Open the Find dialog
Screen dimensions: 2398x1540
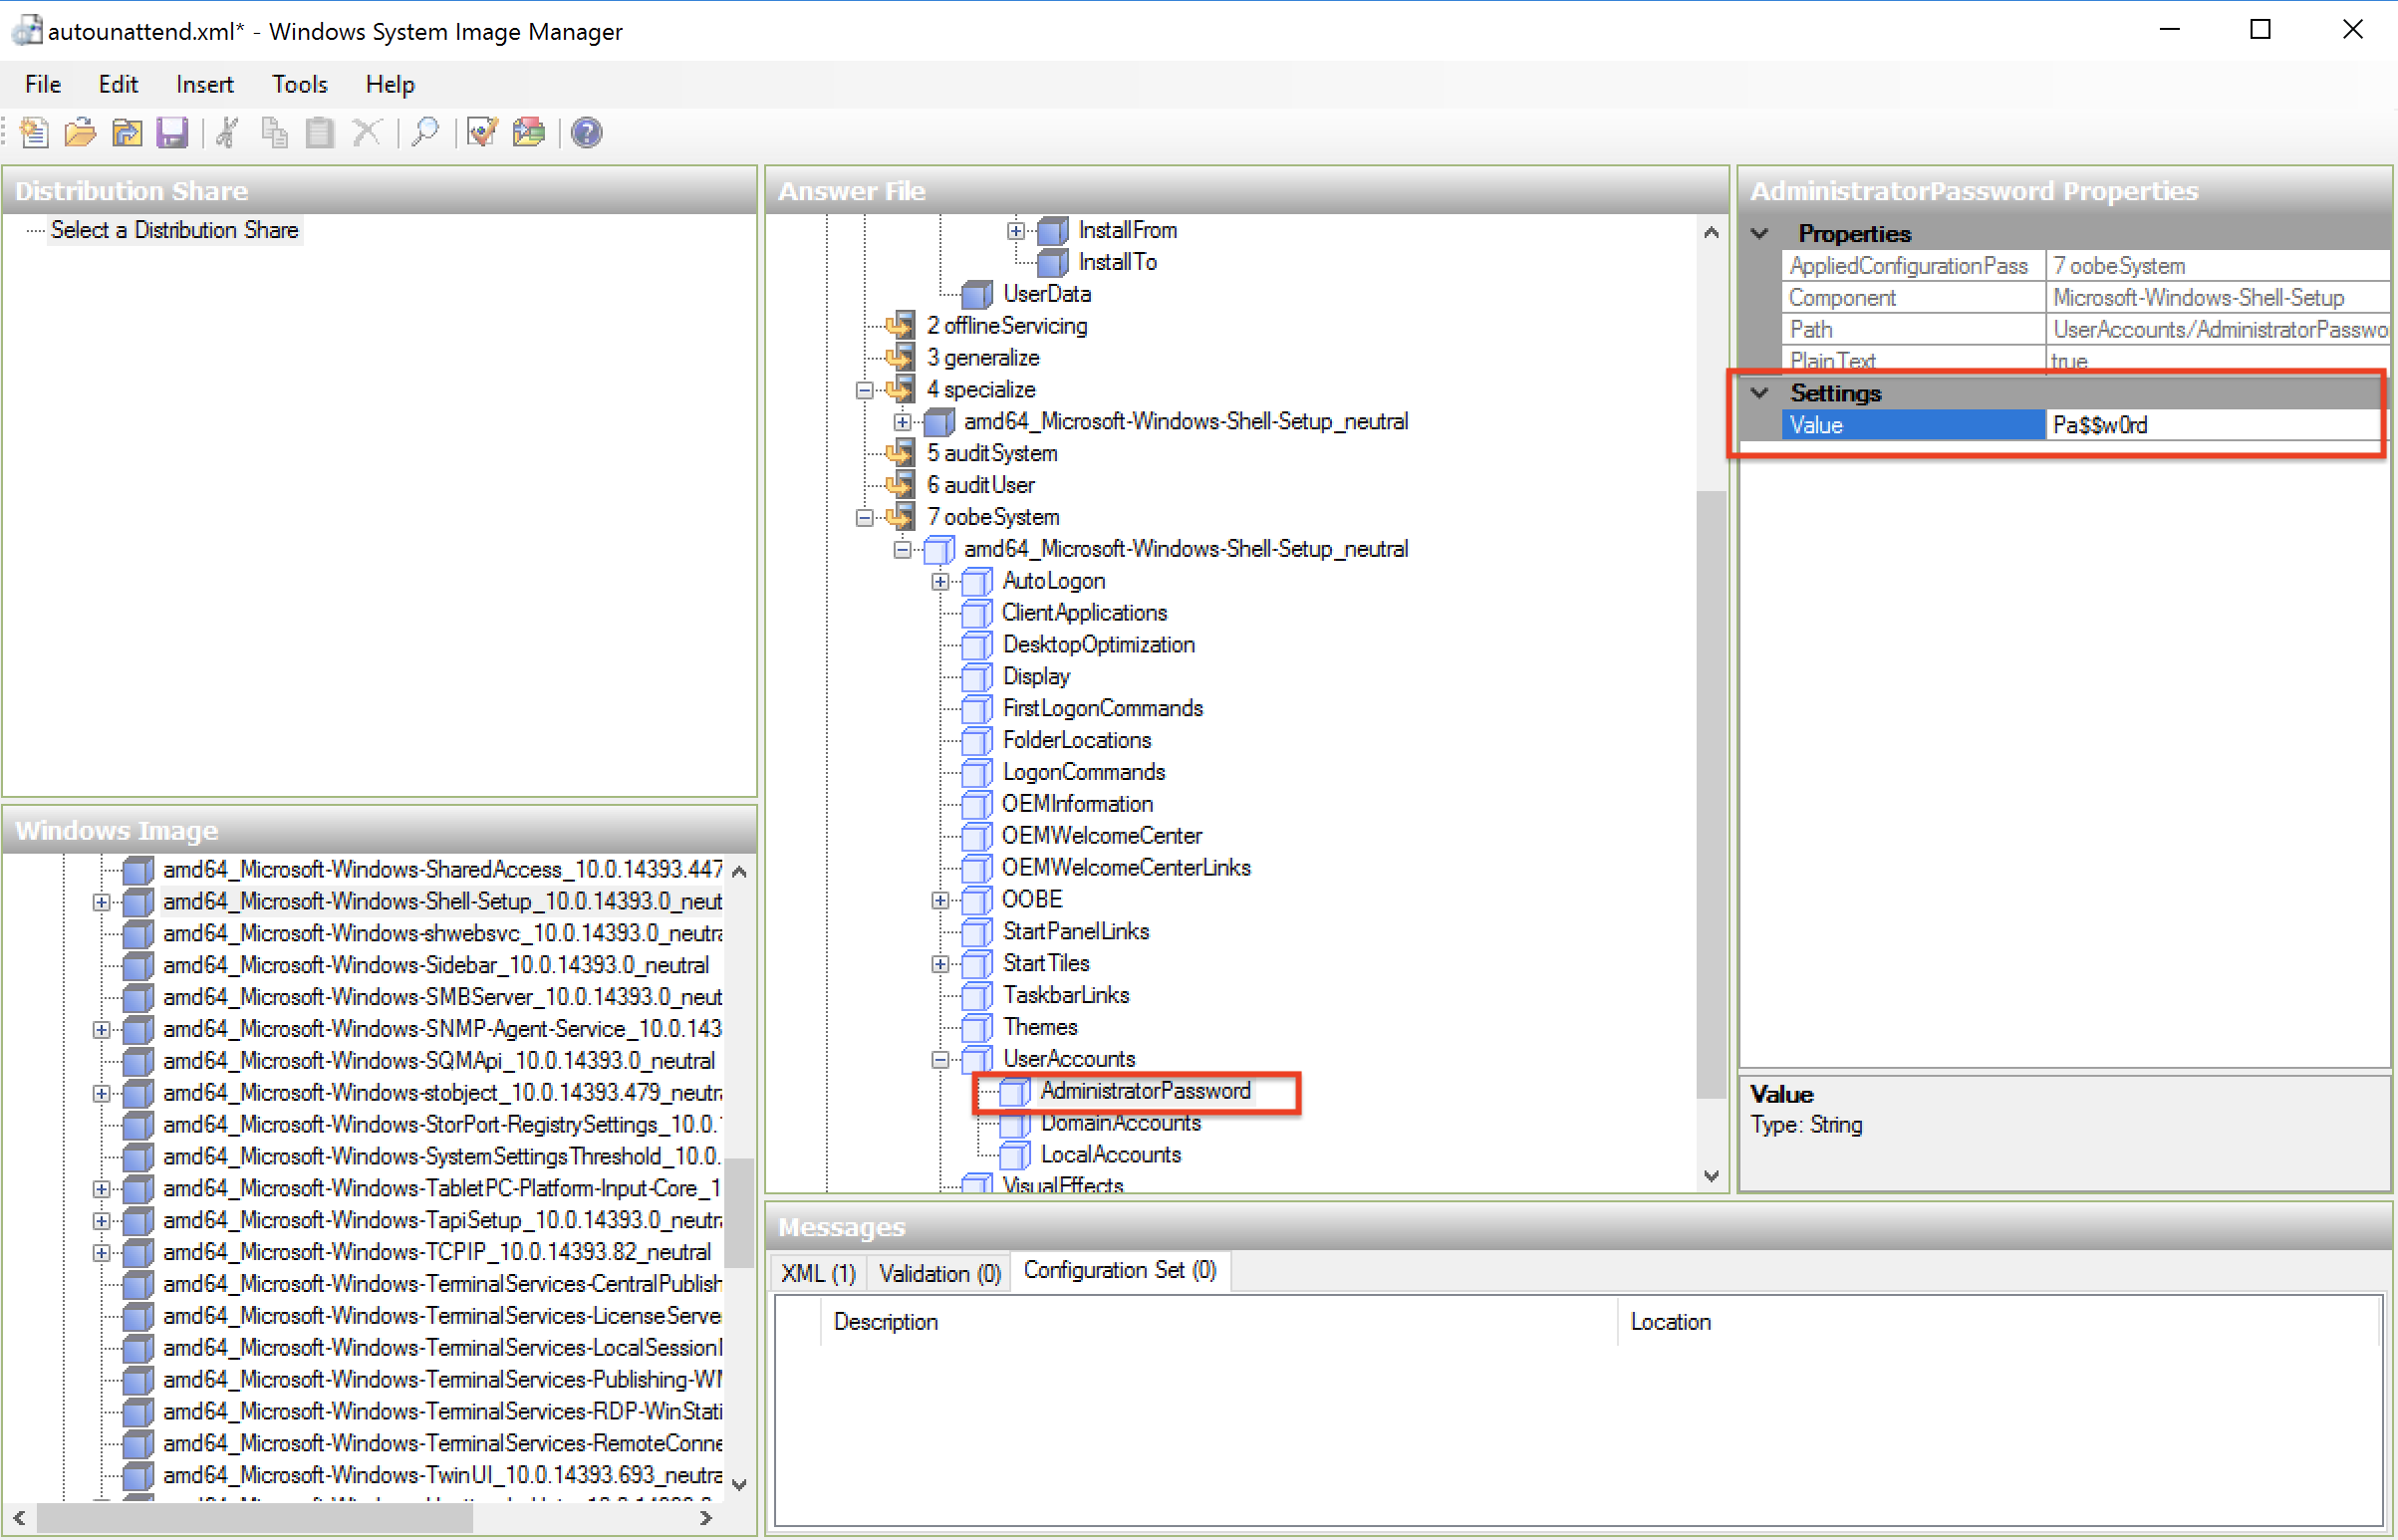[x=426, y=132]
